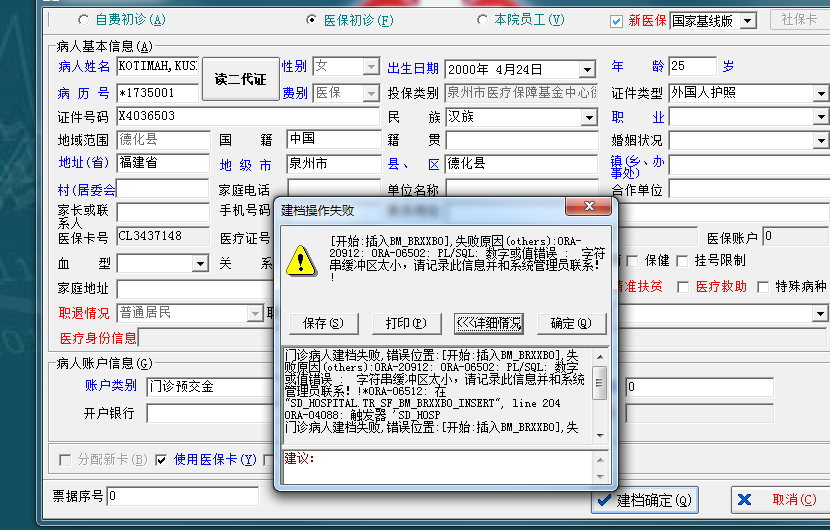Click the 地址(省) input field
This screenshot has height=530, width=830.
pos(163,163)
